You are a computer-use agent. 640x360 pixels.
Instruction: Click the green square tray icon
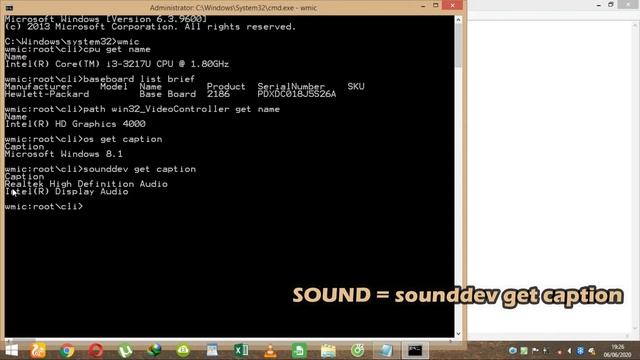click(x=524, y=351)
